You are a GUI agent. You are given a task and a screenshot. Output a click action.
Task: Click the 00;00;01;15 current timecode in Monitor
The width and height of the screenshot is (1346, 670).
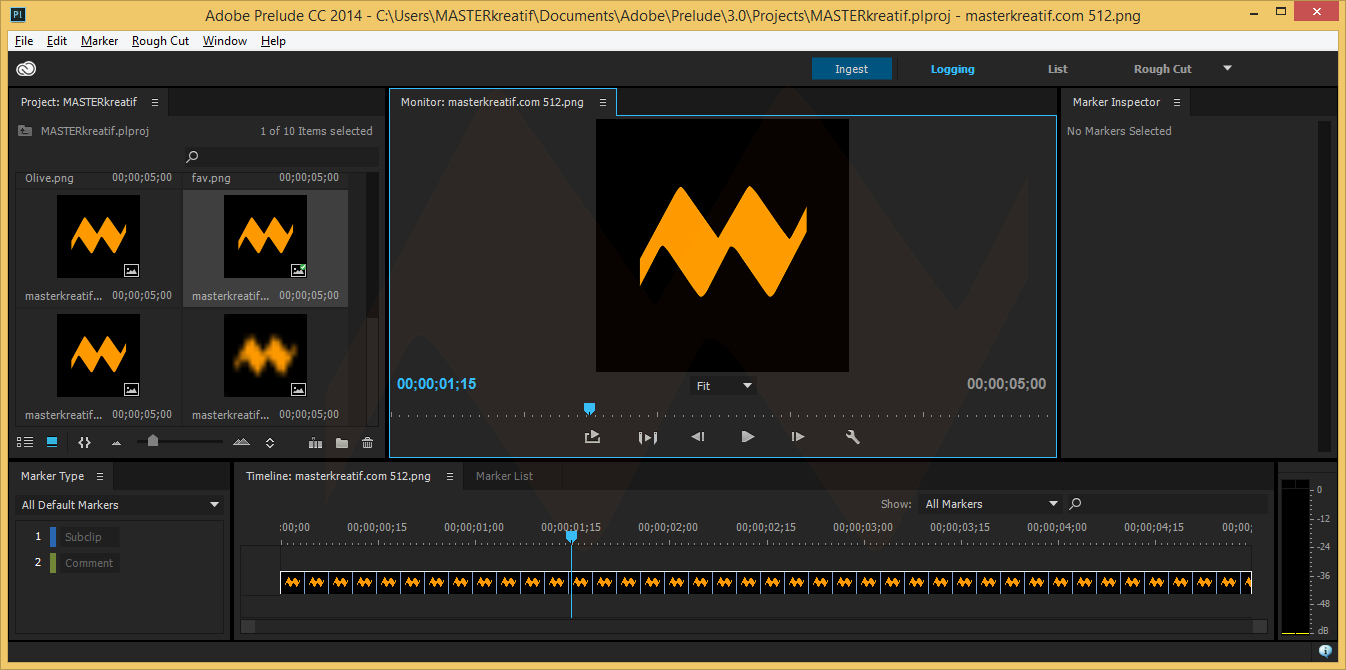click(436, 384)
